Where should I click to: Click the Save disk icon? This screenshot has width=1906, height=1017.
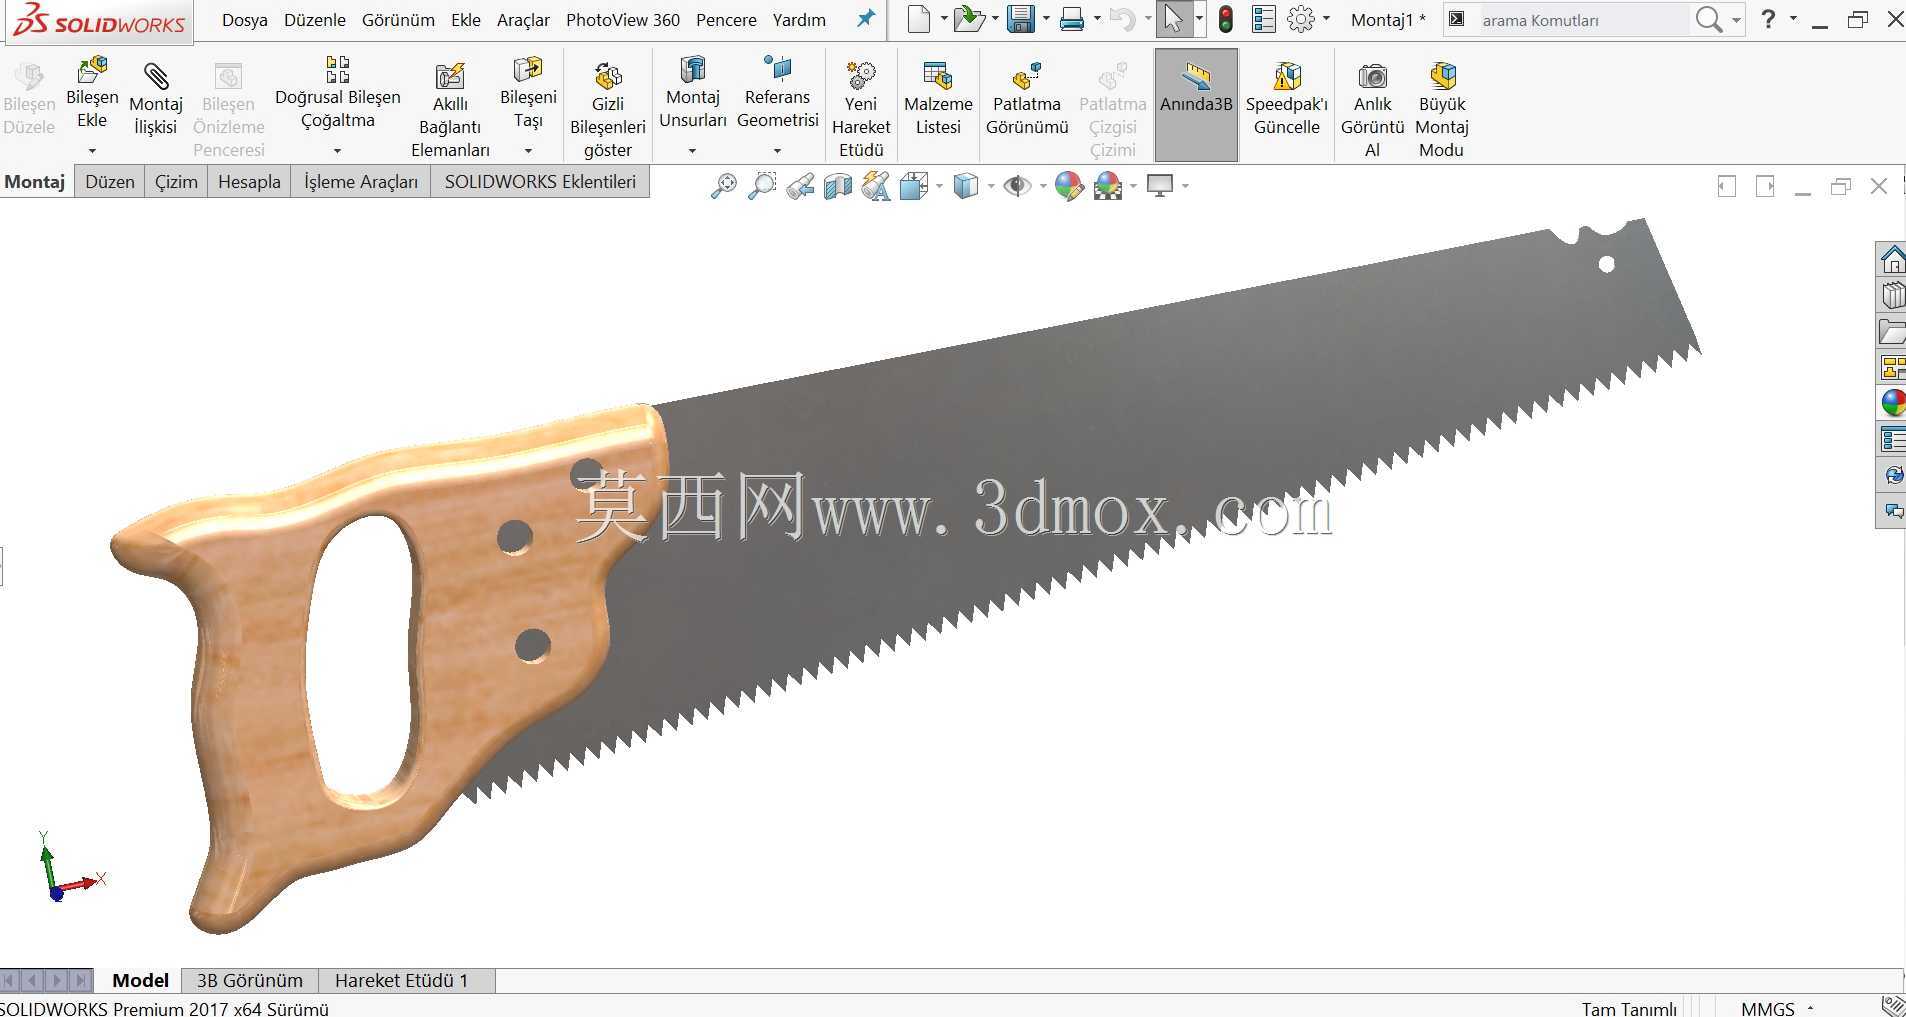point(1020,19)
